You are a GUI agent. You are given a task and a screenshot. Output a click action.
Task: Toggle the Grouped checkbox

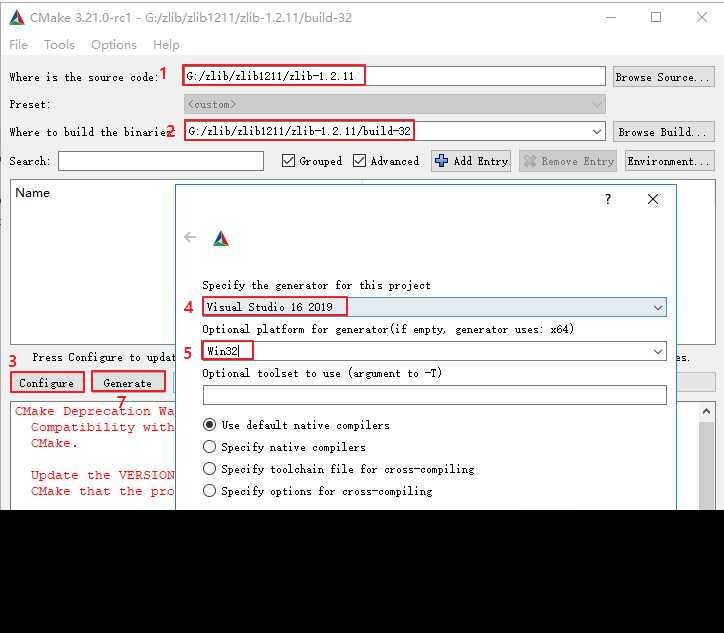tap(288, 161)
